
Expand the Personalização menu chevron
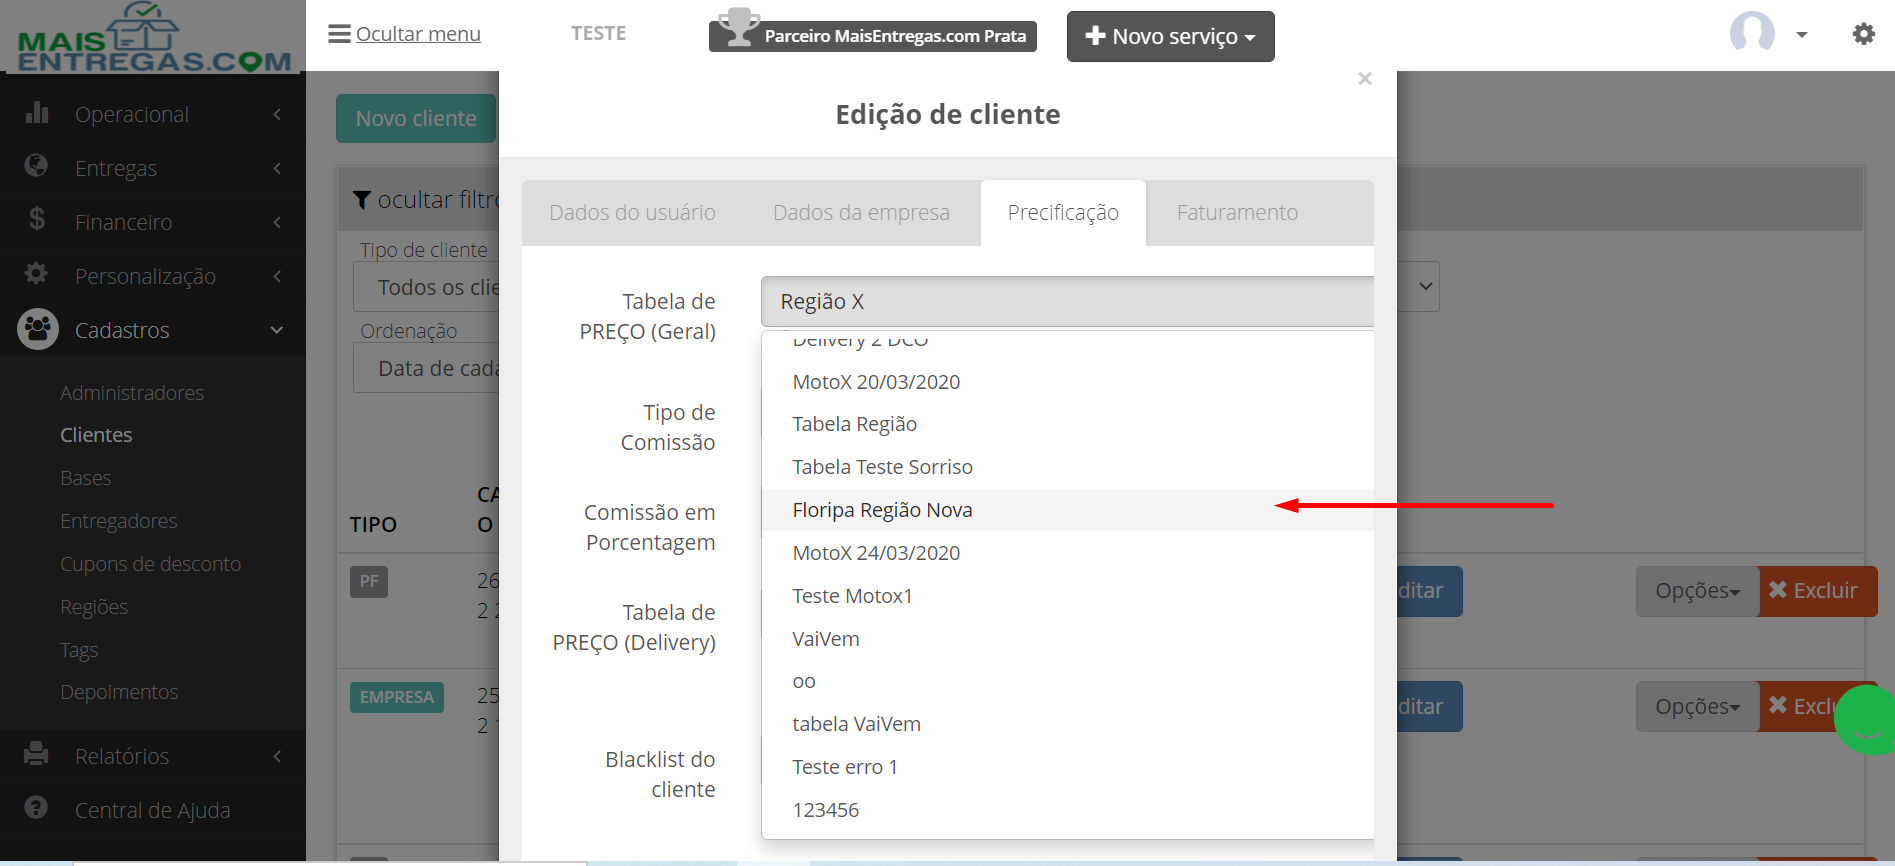[277, 276]
